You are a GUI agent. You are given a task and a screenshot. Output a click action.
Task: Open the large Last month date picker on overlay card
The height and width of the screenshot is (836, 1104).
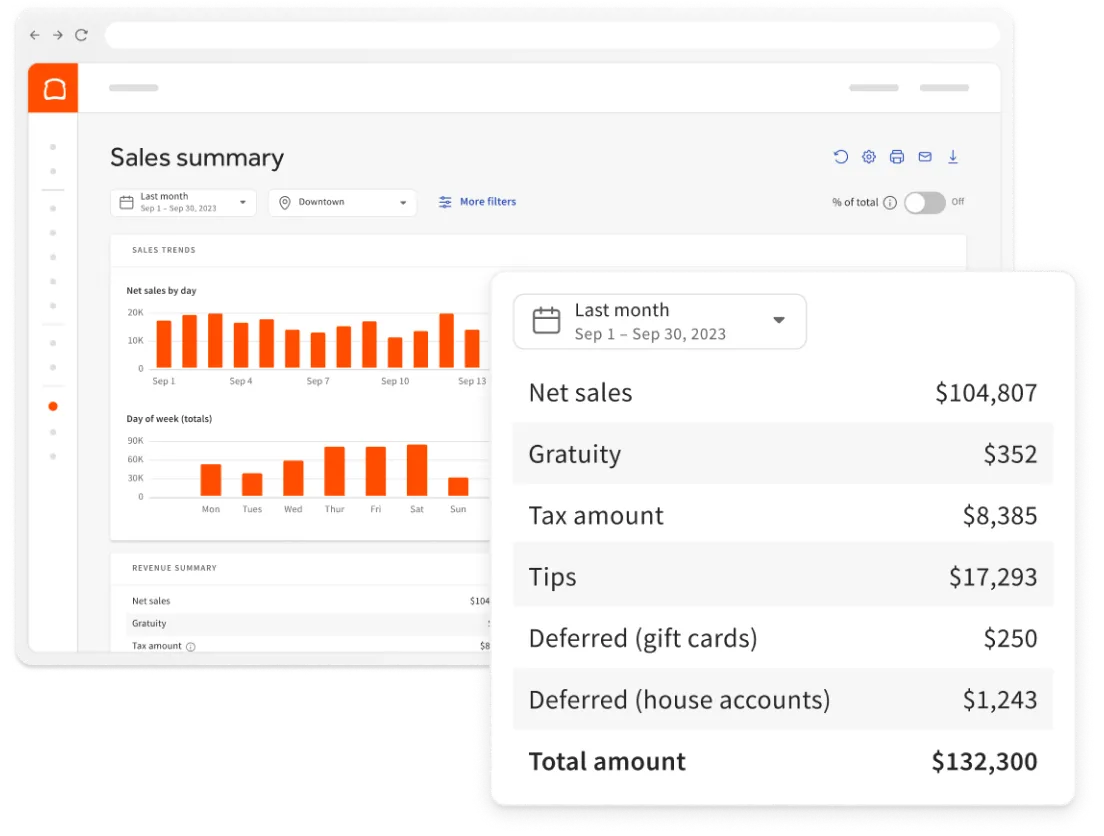pos(659,322)
